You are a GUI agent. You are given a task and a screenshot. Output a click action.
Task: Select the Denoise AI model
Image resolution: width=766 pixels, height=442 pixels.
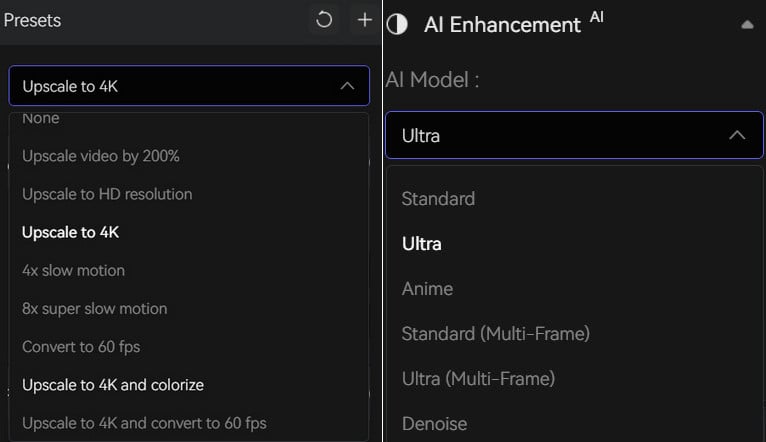(434, 423)
